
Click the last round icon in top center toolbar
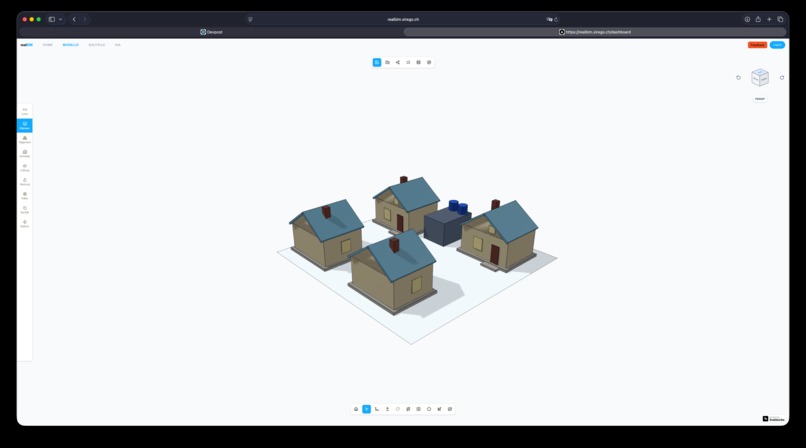pyautogui.click(x=429, y=62)
